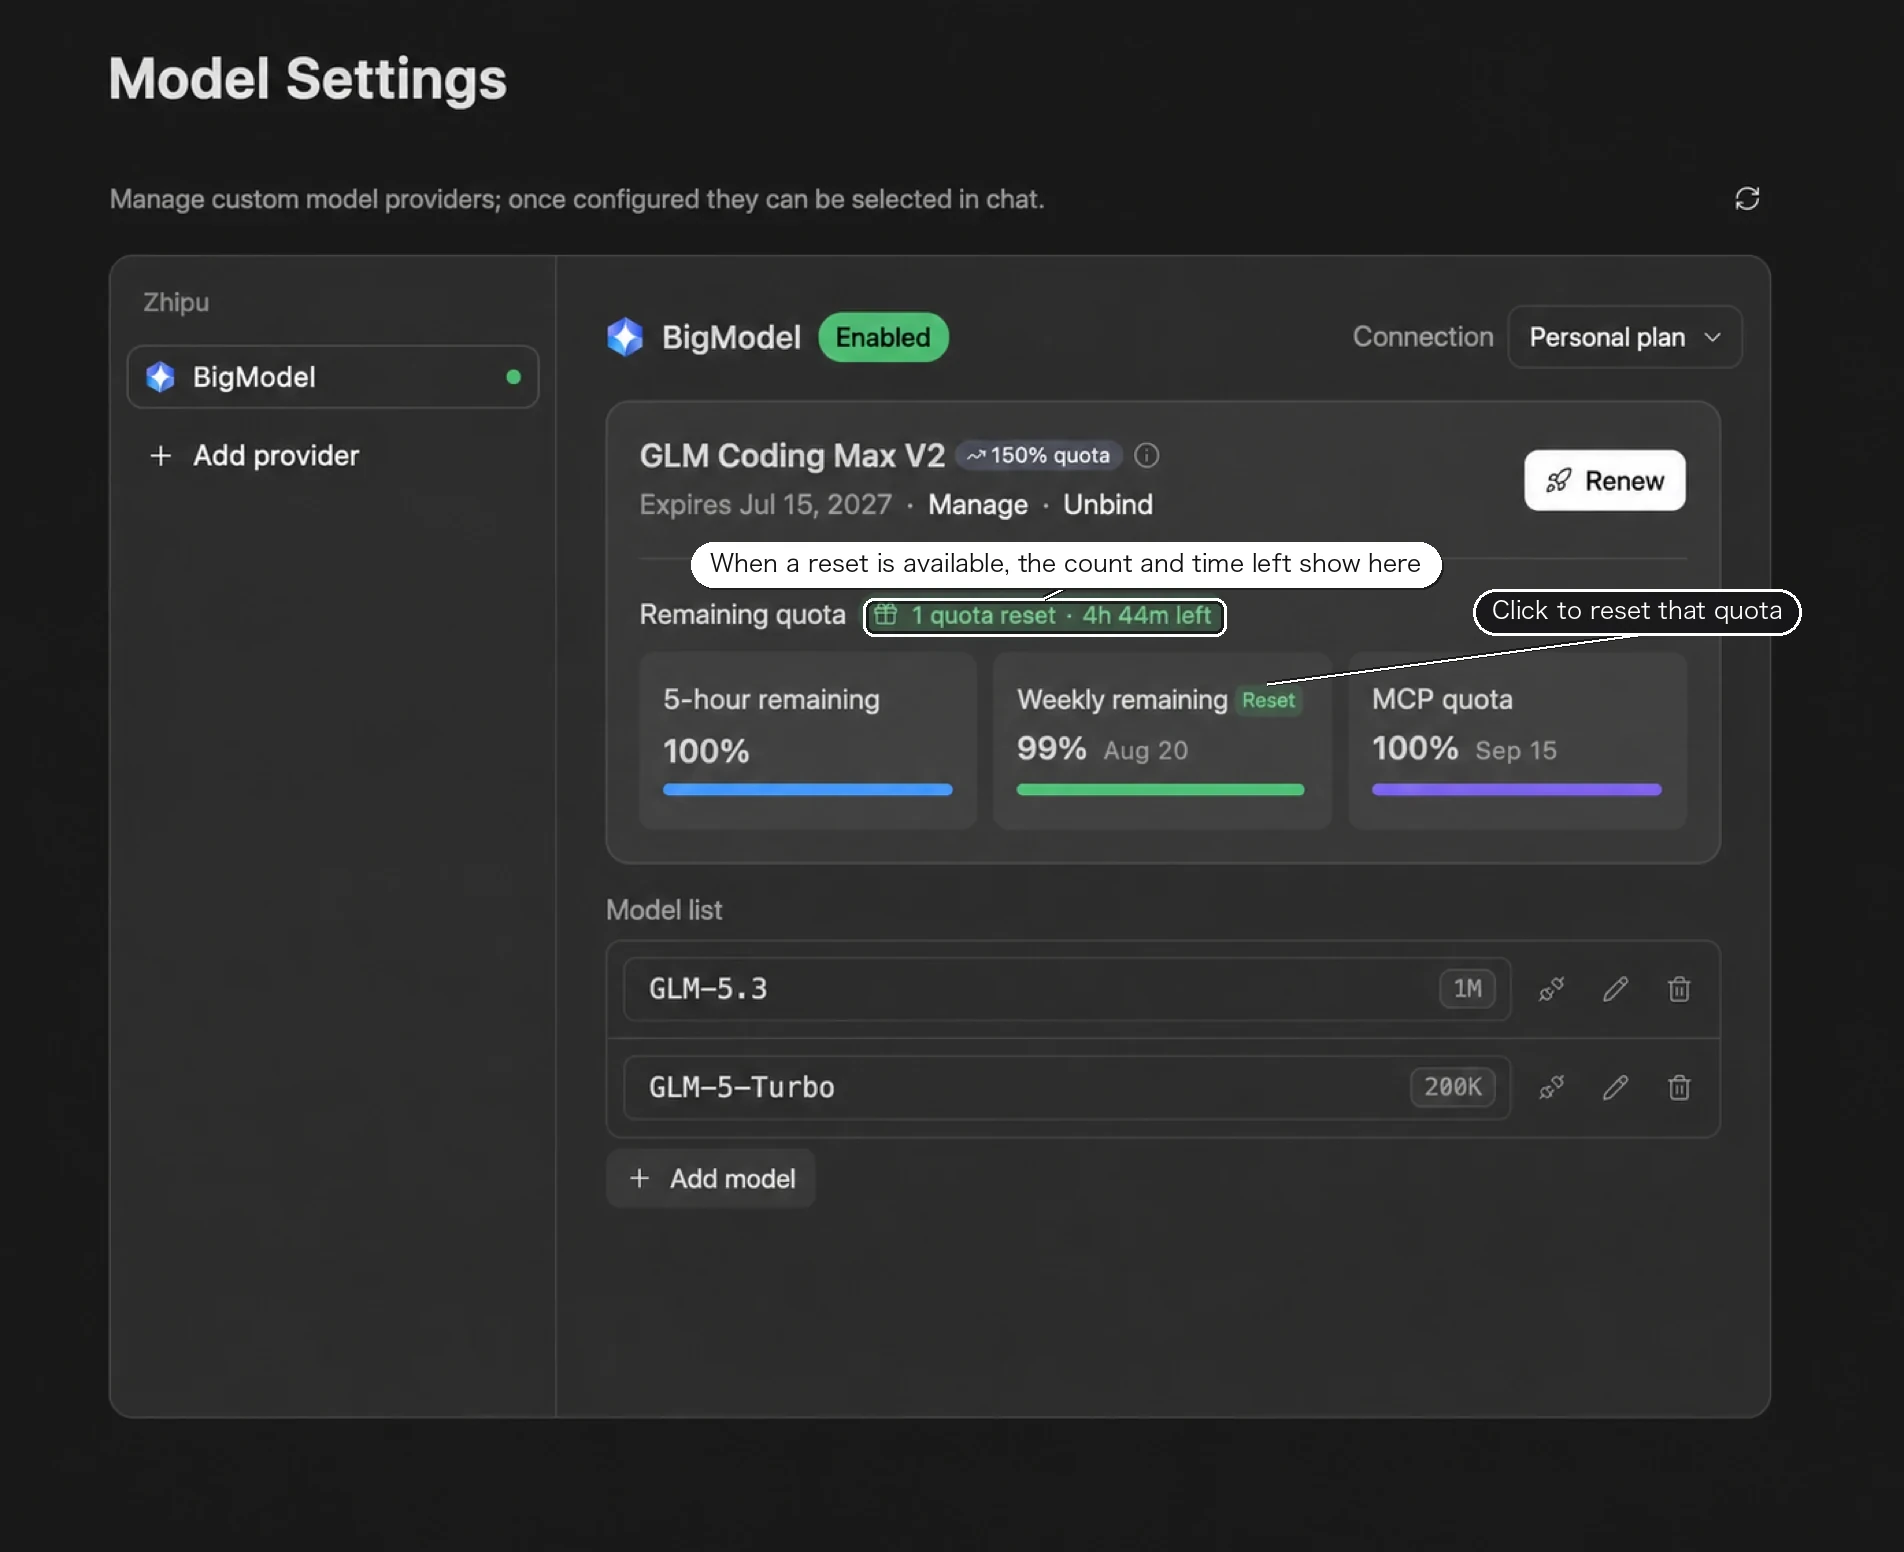The image size is (1904, 1552).
Task: Click the GLM-5.3 model name field
Action: click(1066, 989)
